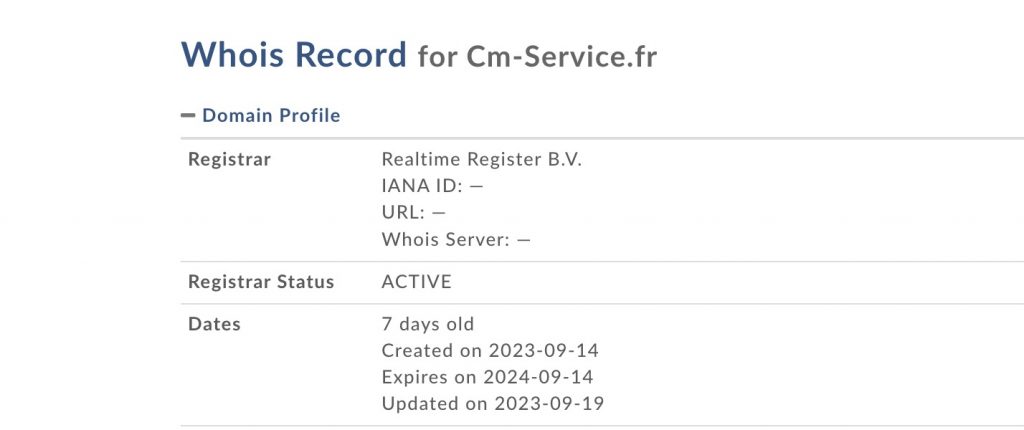
Task: Click the 7 days old text
Action: tap(428, 324)
